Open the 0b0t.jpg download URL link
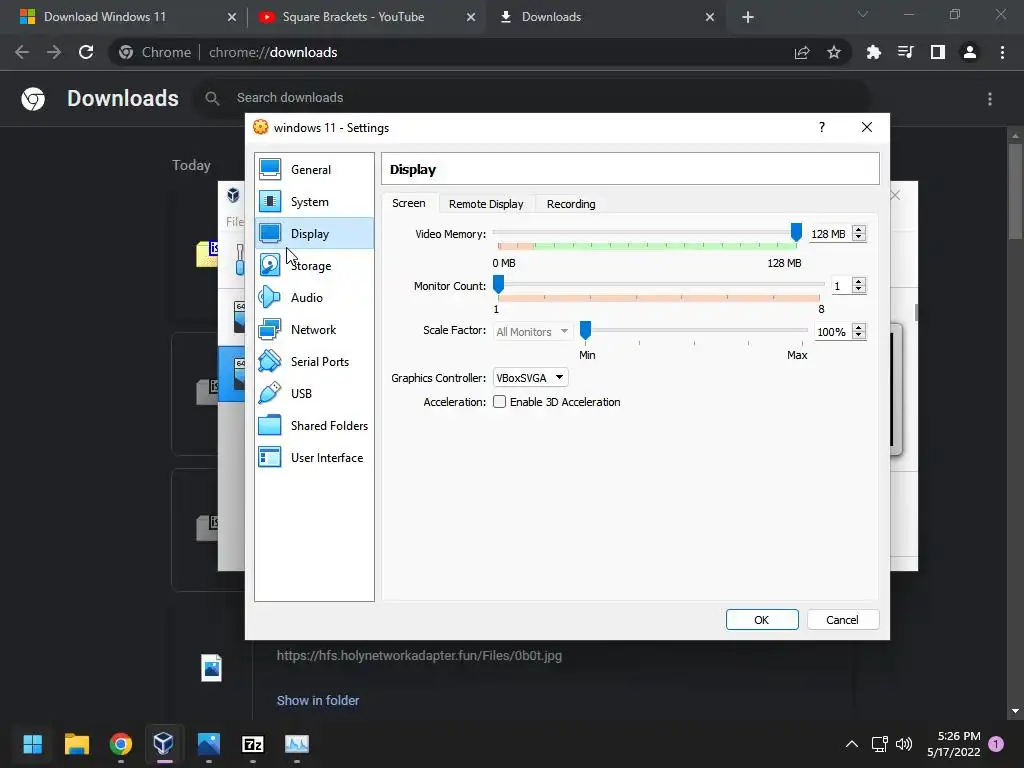 419,656
